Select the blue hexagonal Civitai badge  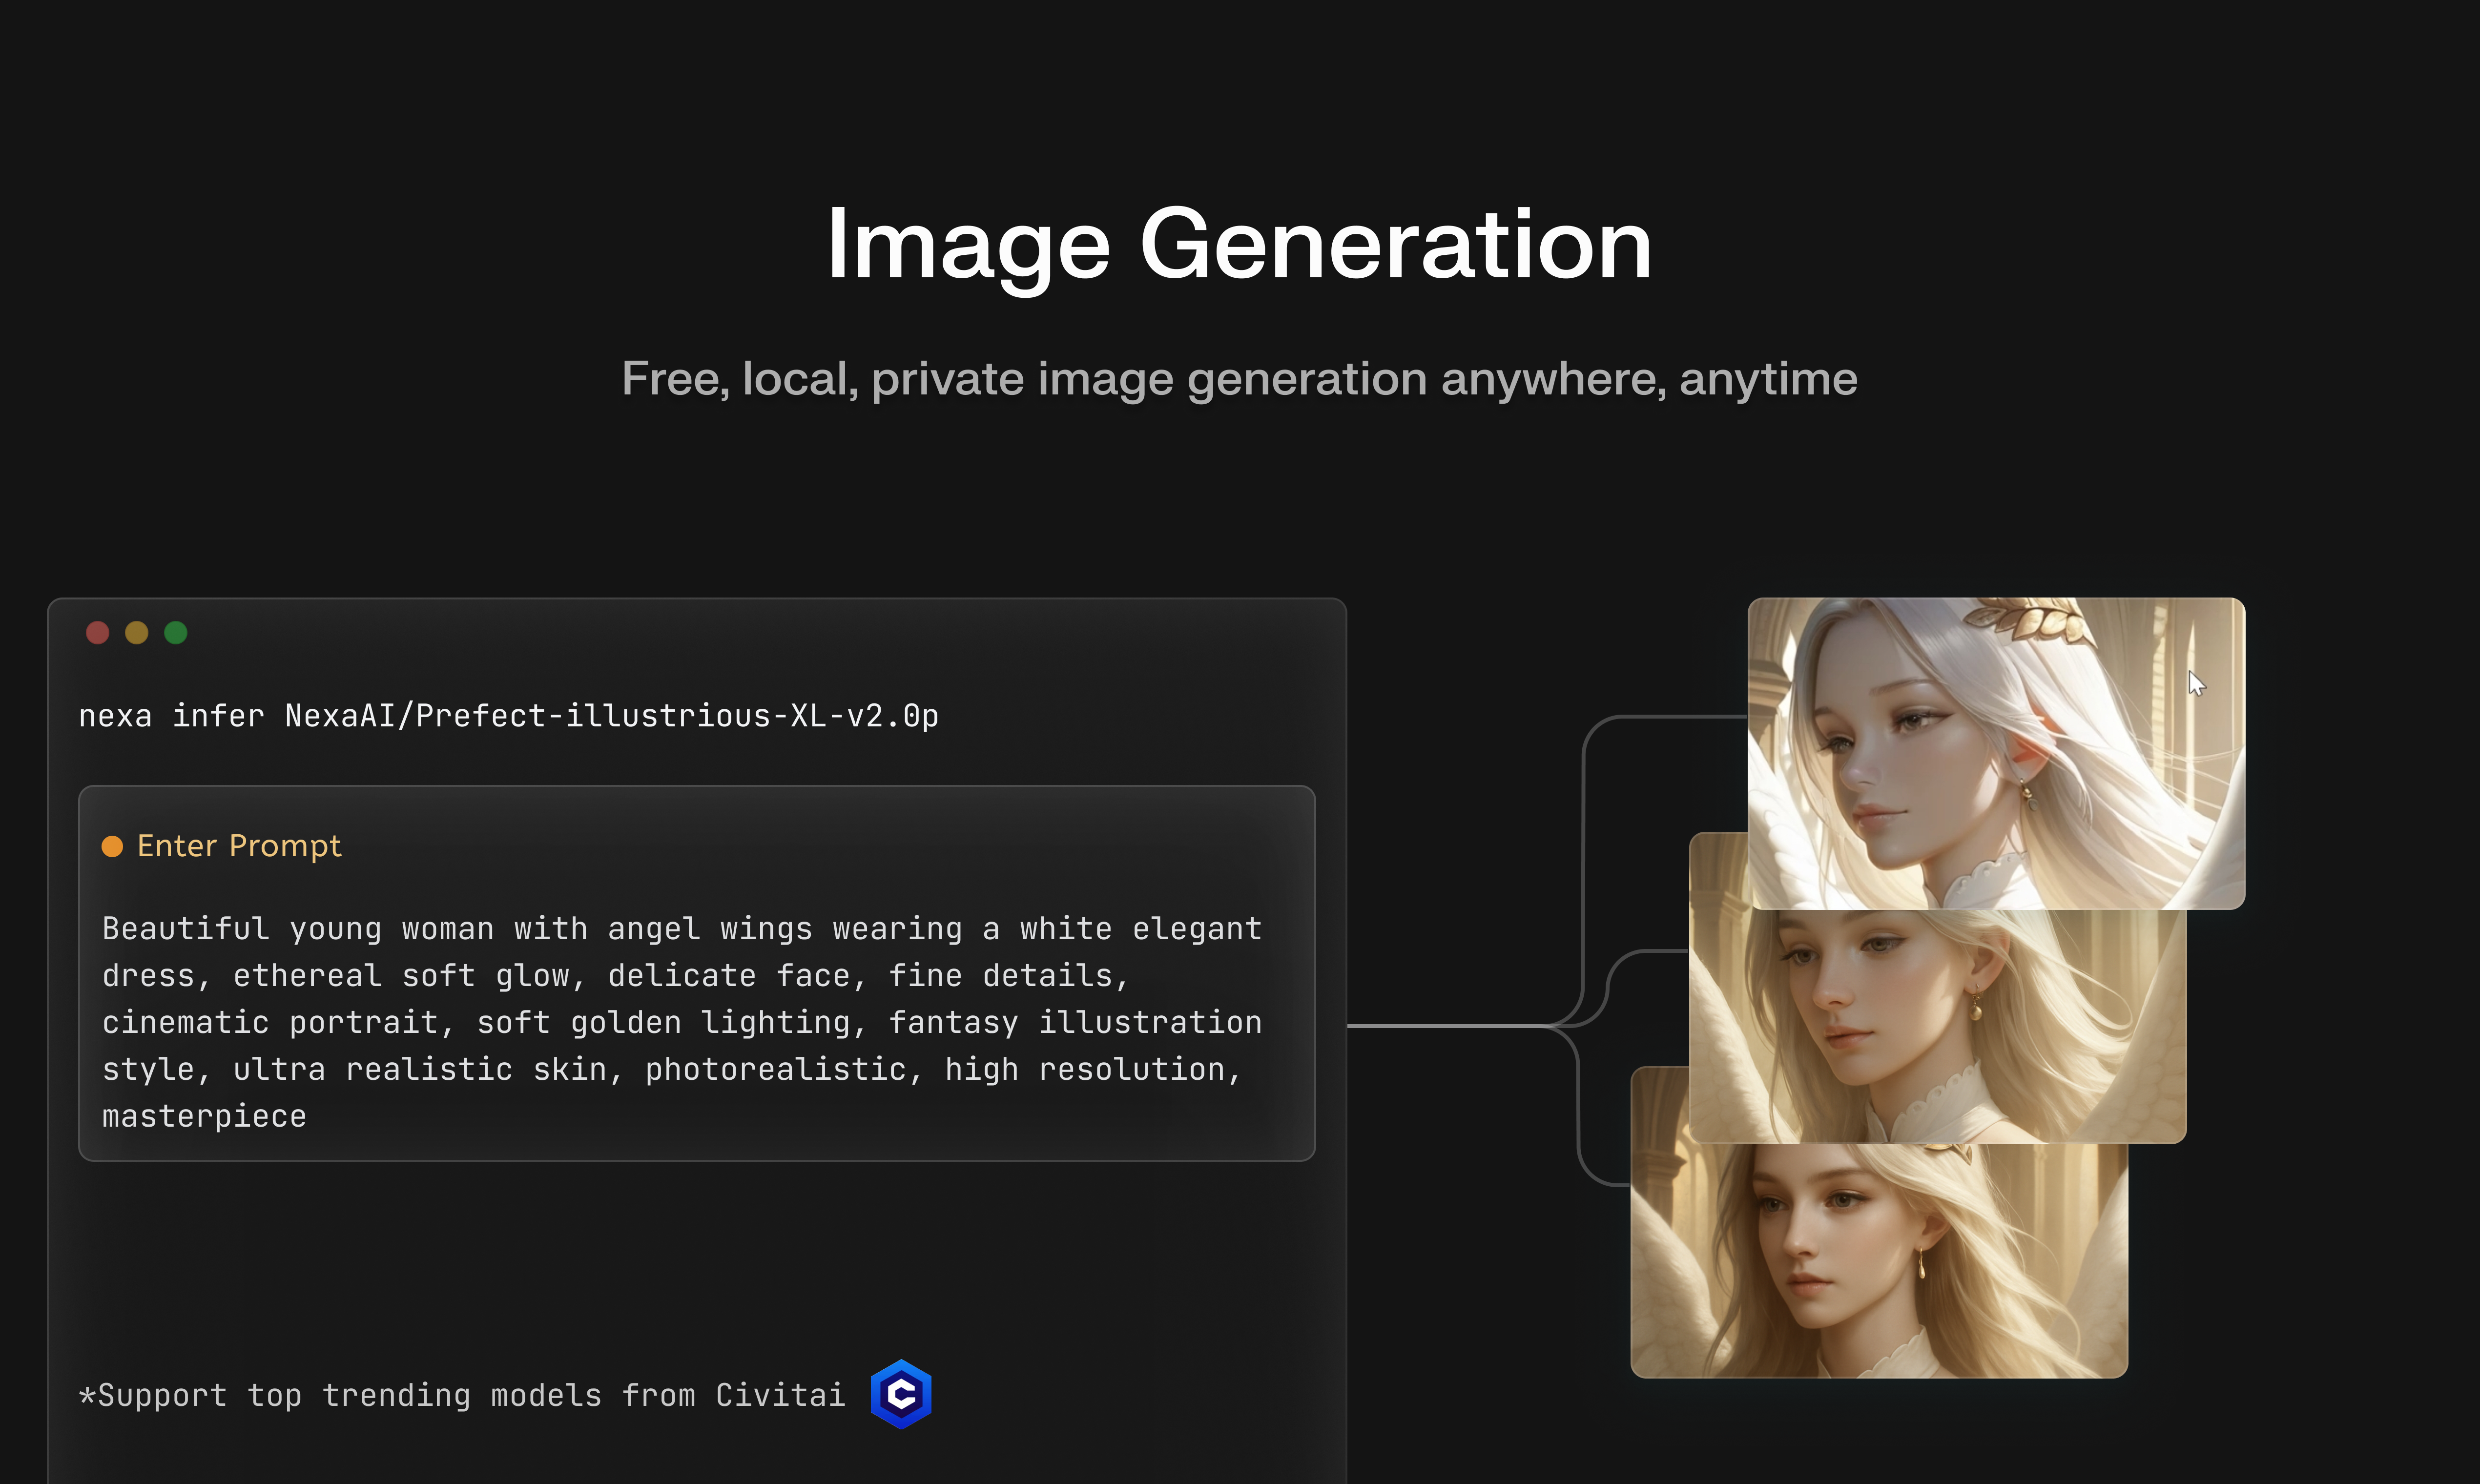pyautogui.click(x=901, y=1394)
